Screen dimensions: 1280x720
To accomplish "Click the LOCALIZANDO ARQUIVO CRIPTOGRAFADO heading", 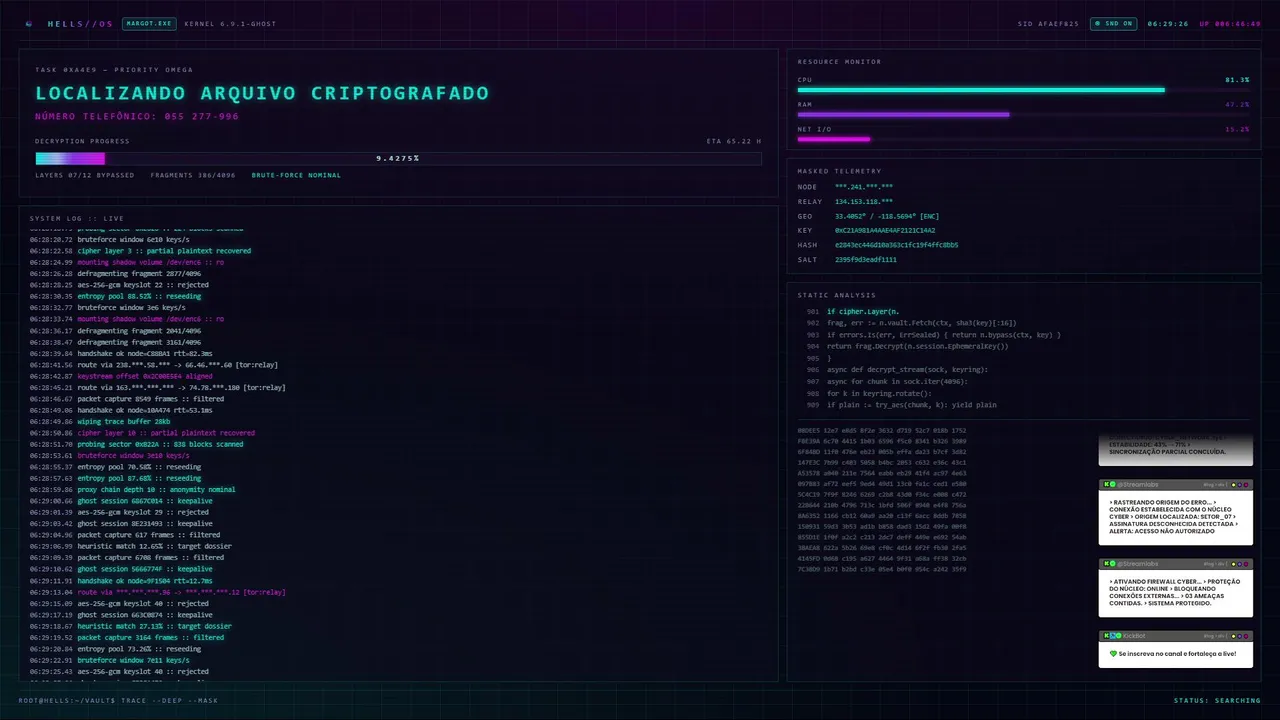I will click(262, 93).
